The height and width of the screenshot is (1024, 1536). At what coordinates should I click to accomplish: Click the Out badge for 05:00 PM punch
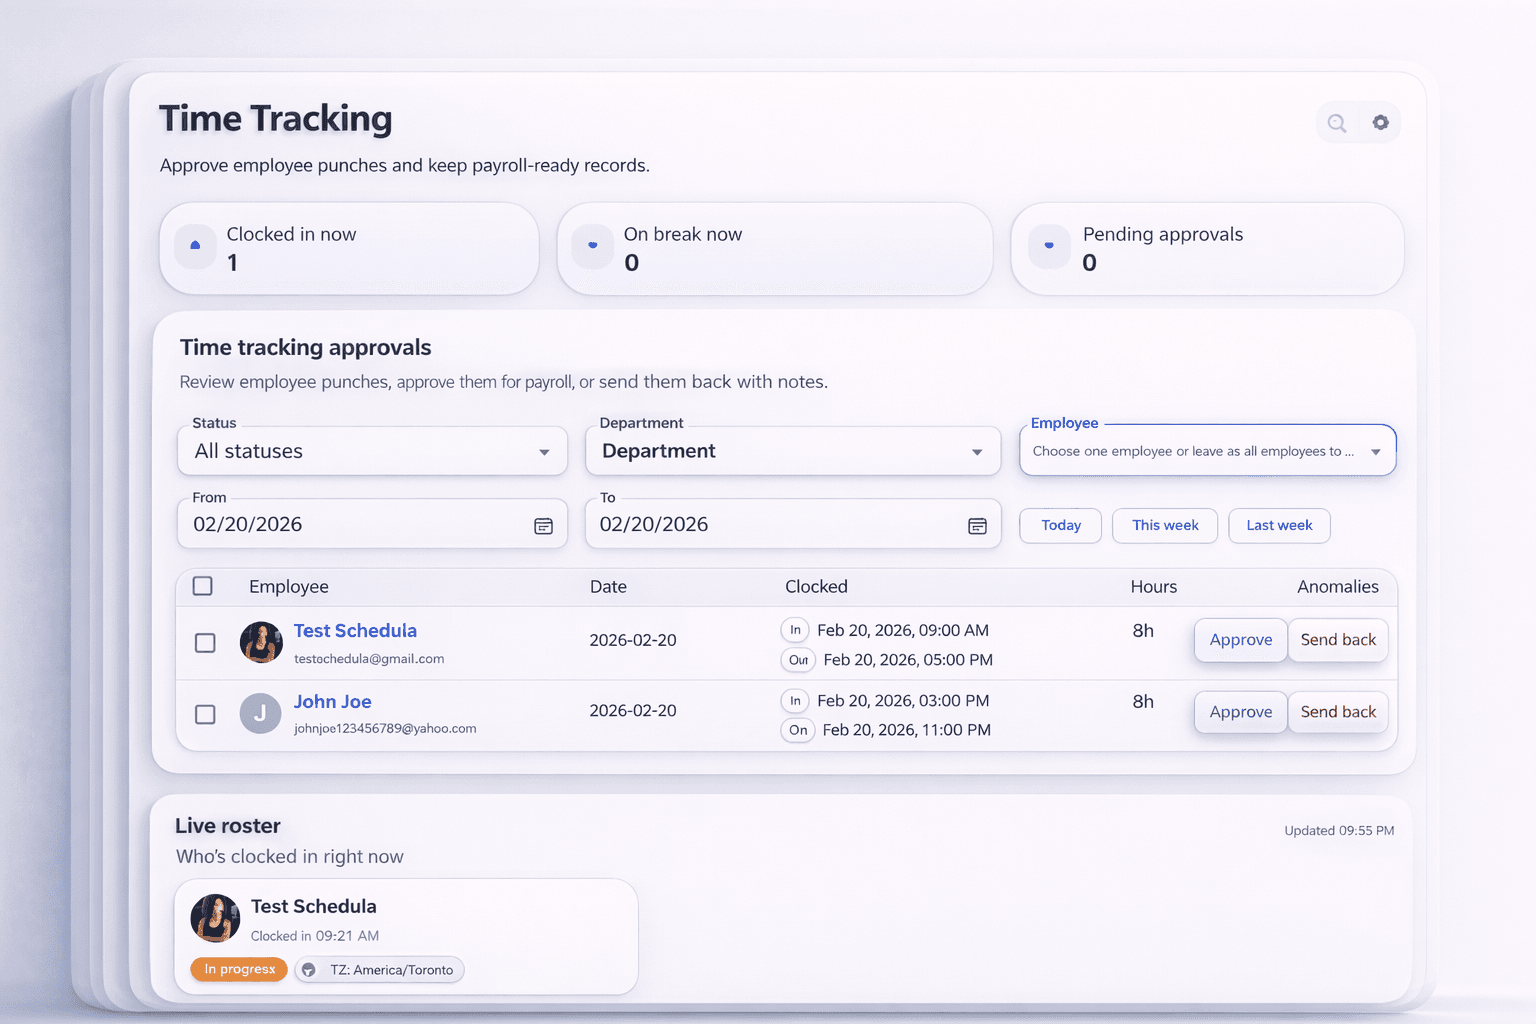(x=798, y=660)
